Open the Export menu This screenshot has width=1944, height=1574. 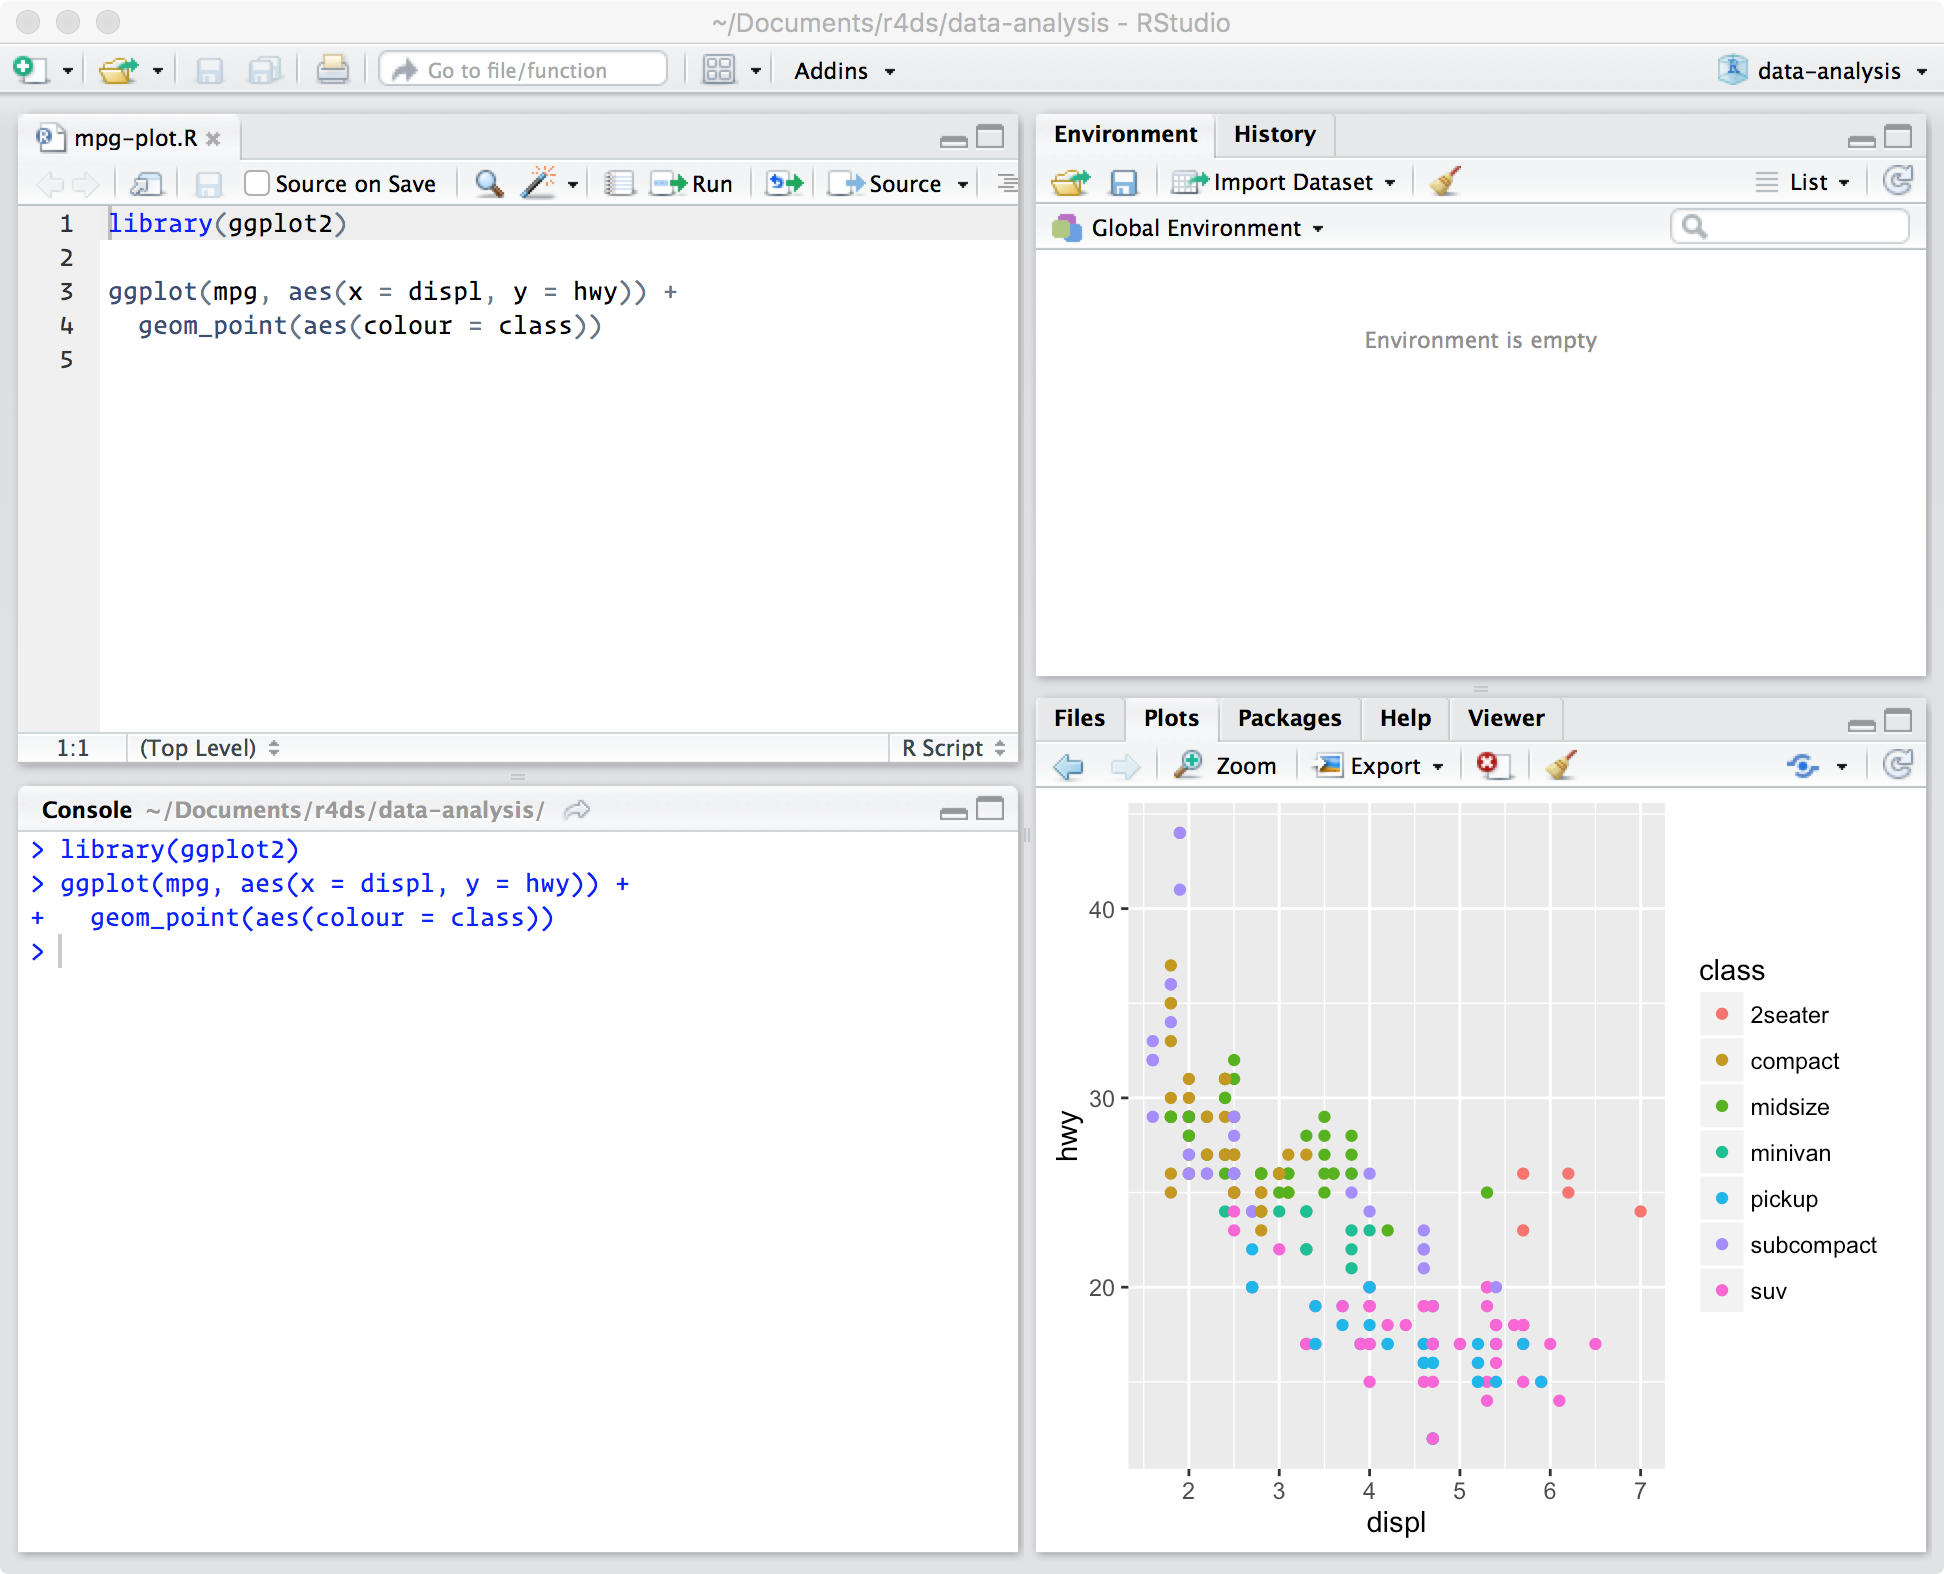pos(1379,766)
